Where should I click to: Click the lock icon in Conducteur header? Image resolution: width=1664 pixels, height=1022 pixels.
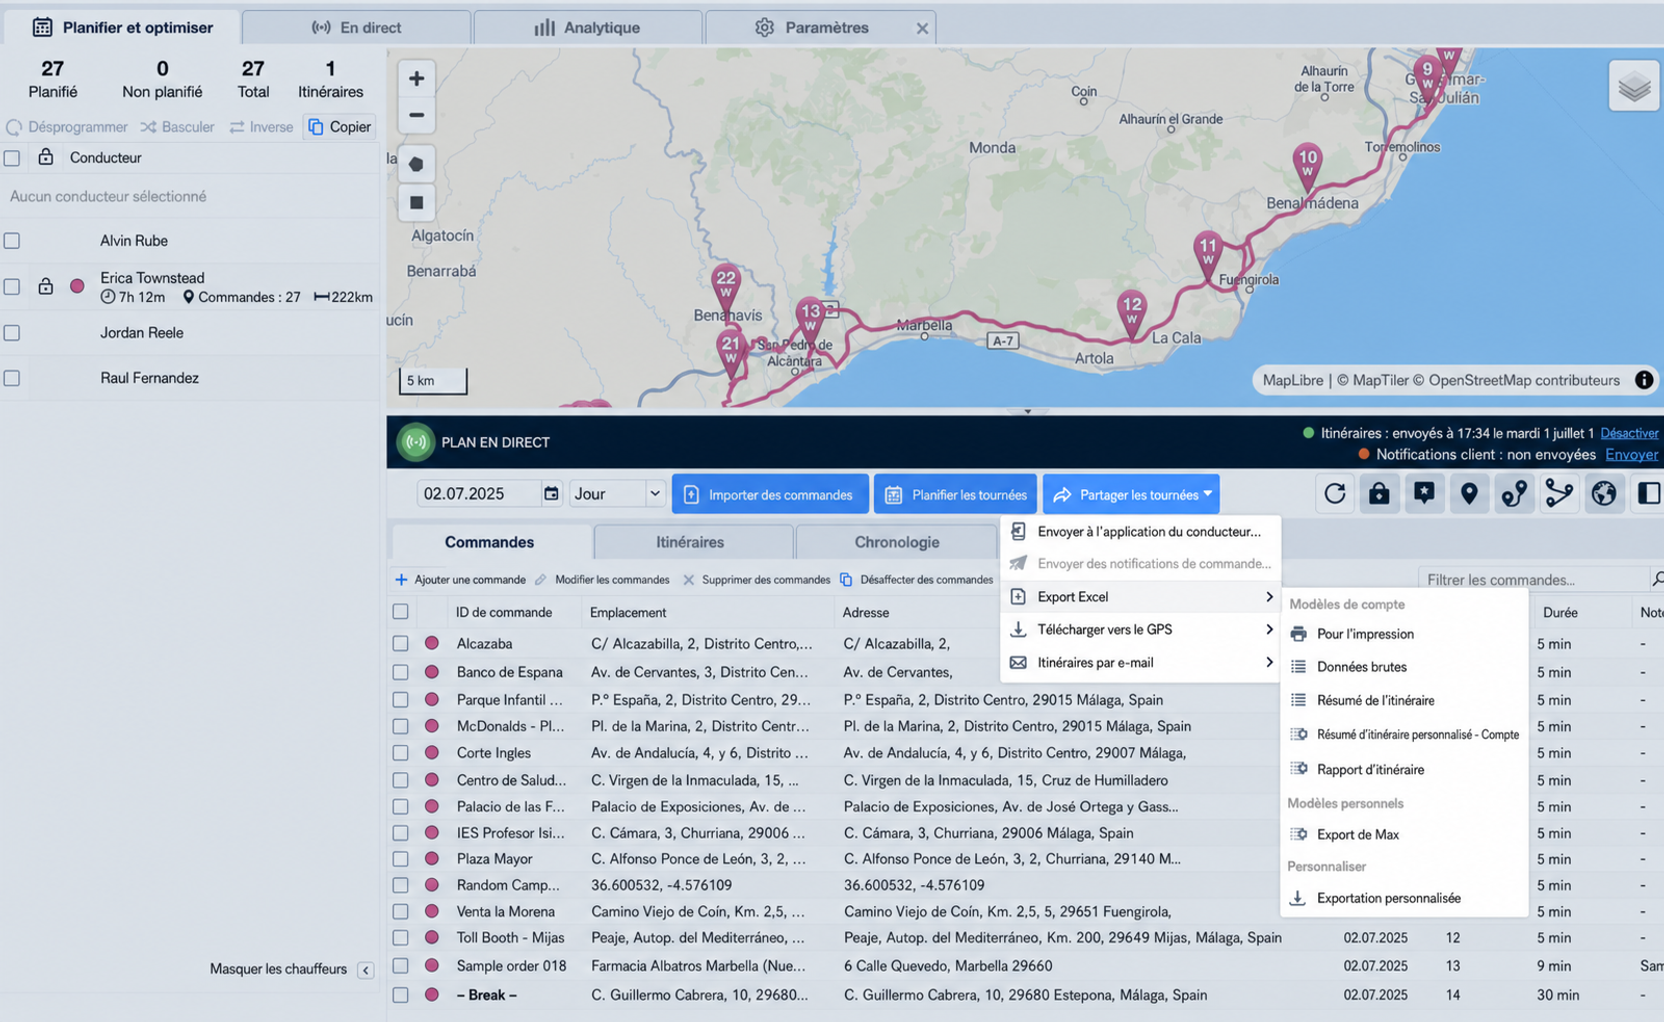click(x=45, y=157)
